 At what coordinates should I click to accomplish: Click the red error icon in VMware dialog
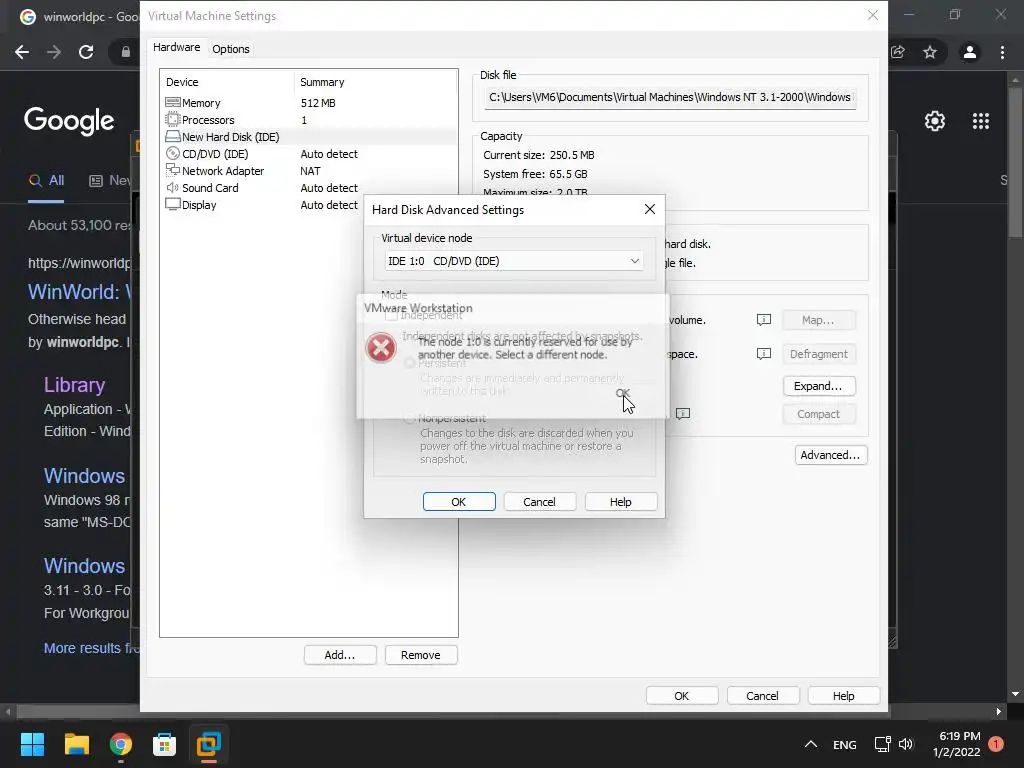[381, 347]
